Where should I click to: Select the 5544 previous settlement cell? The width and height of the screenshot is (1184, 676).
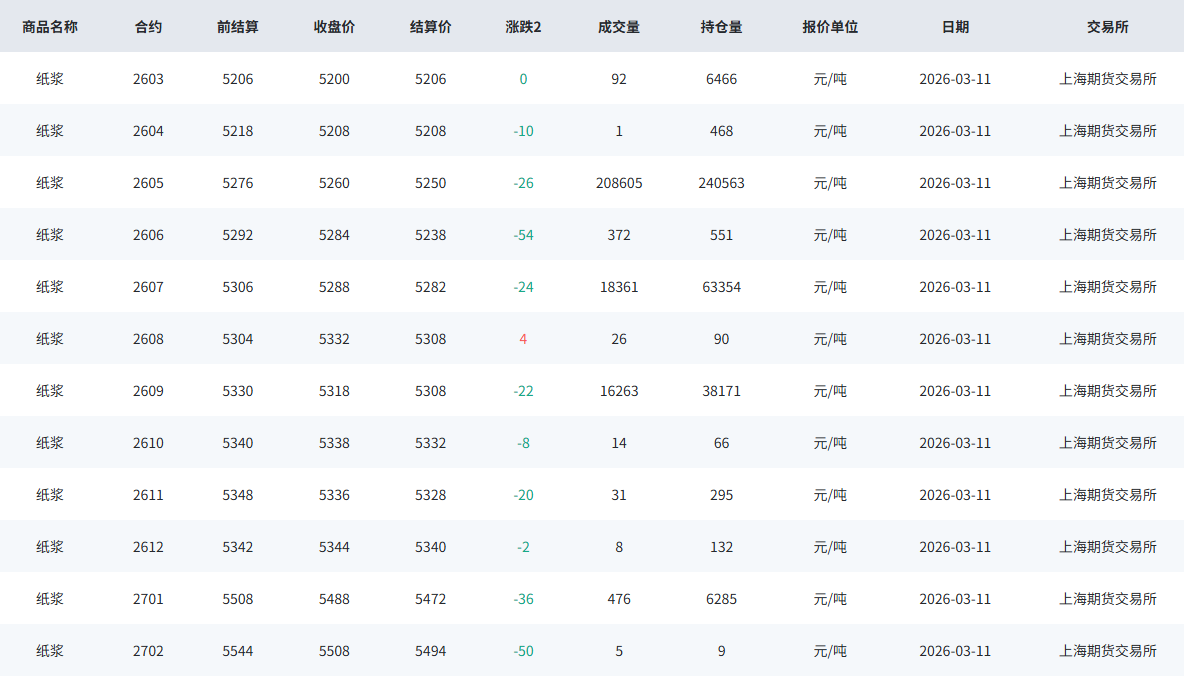(x=238, y=651)
